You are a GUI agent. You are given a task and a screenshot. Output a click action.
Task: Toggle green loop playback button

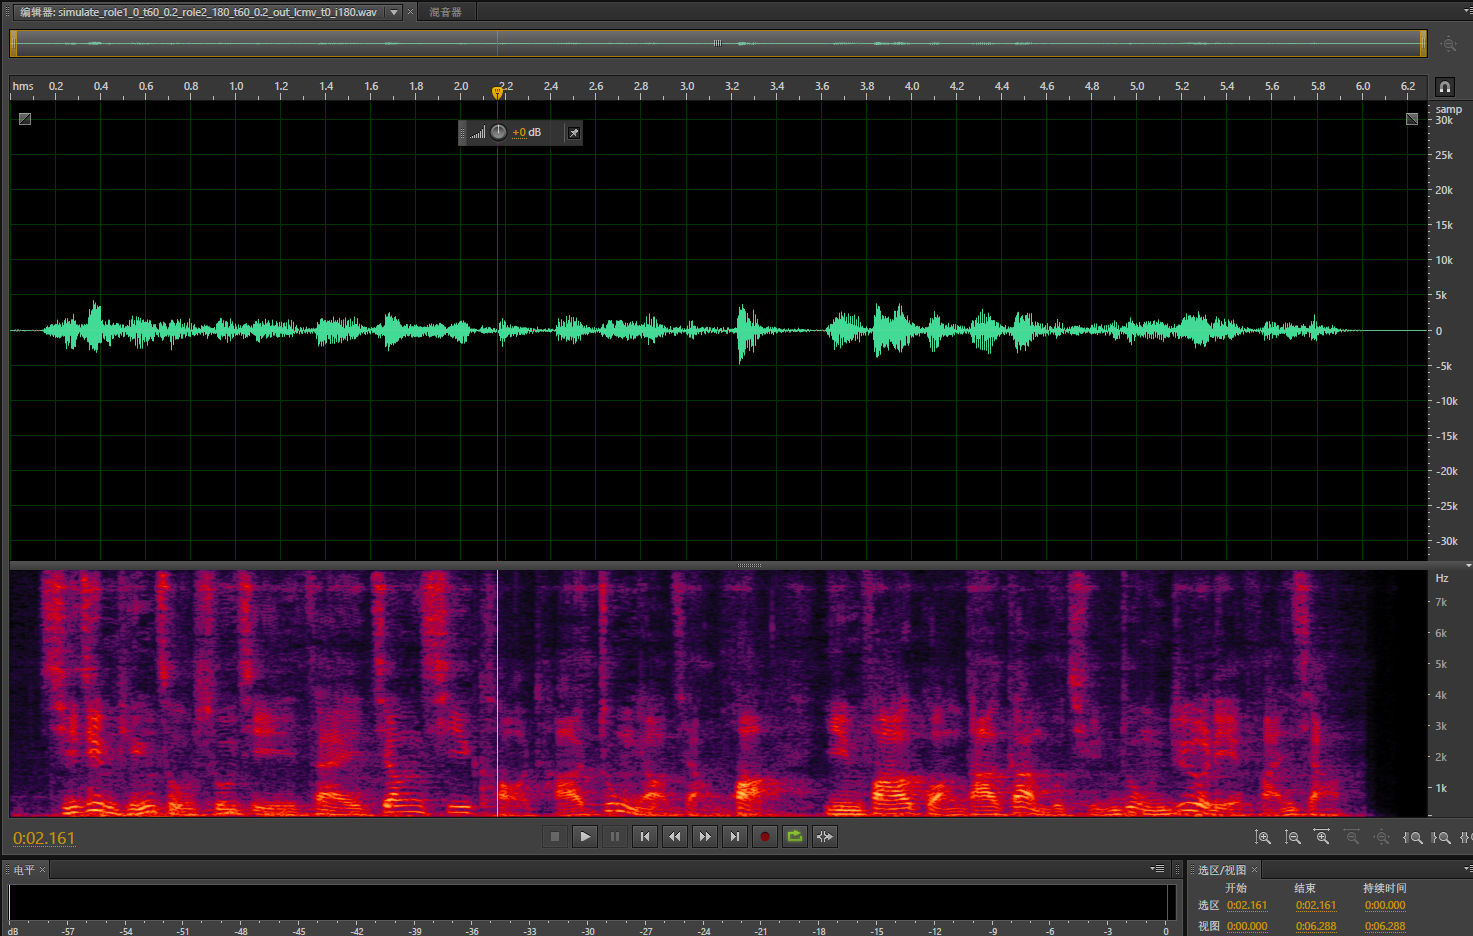click(x=795, y=837)
